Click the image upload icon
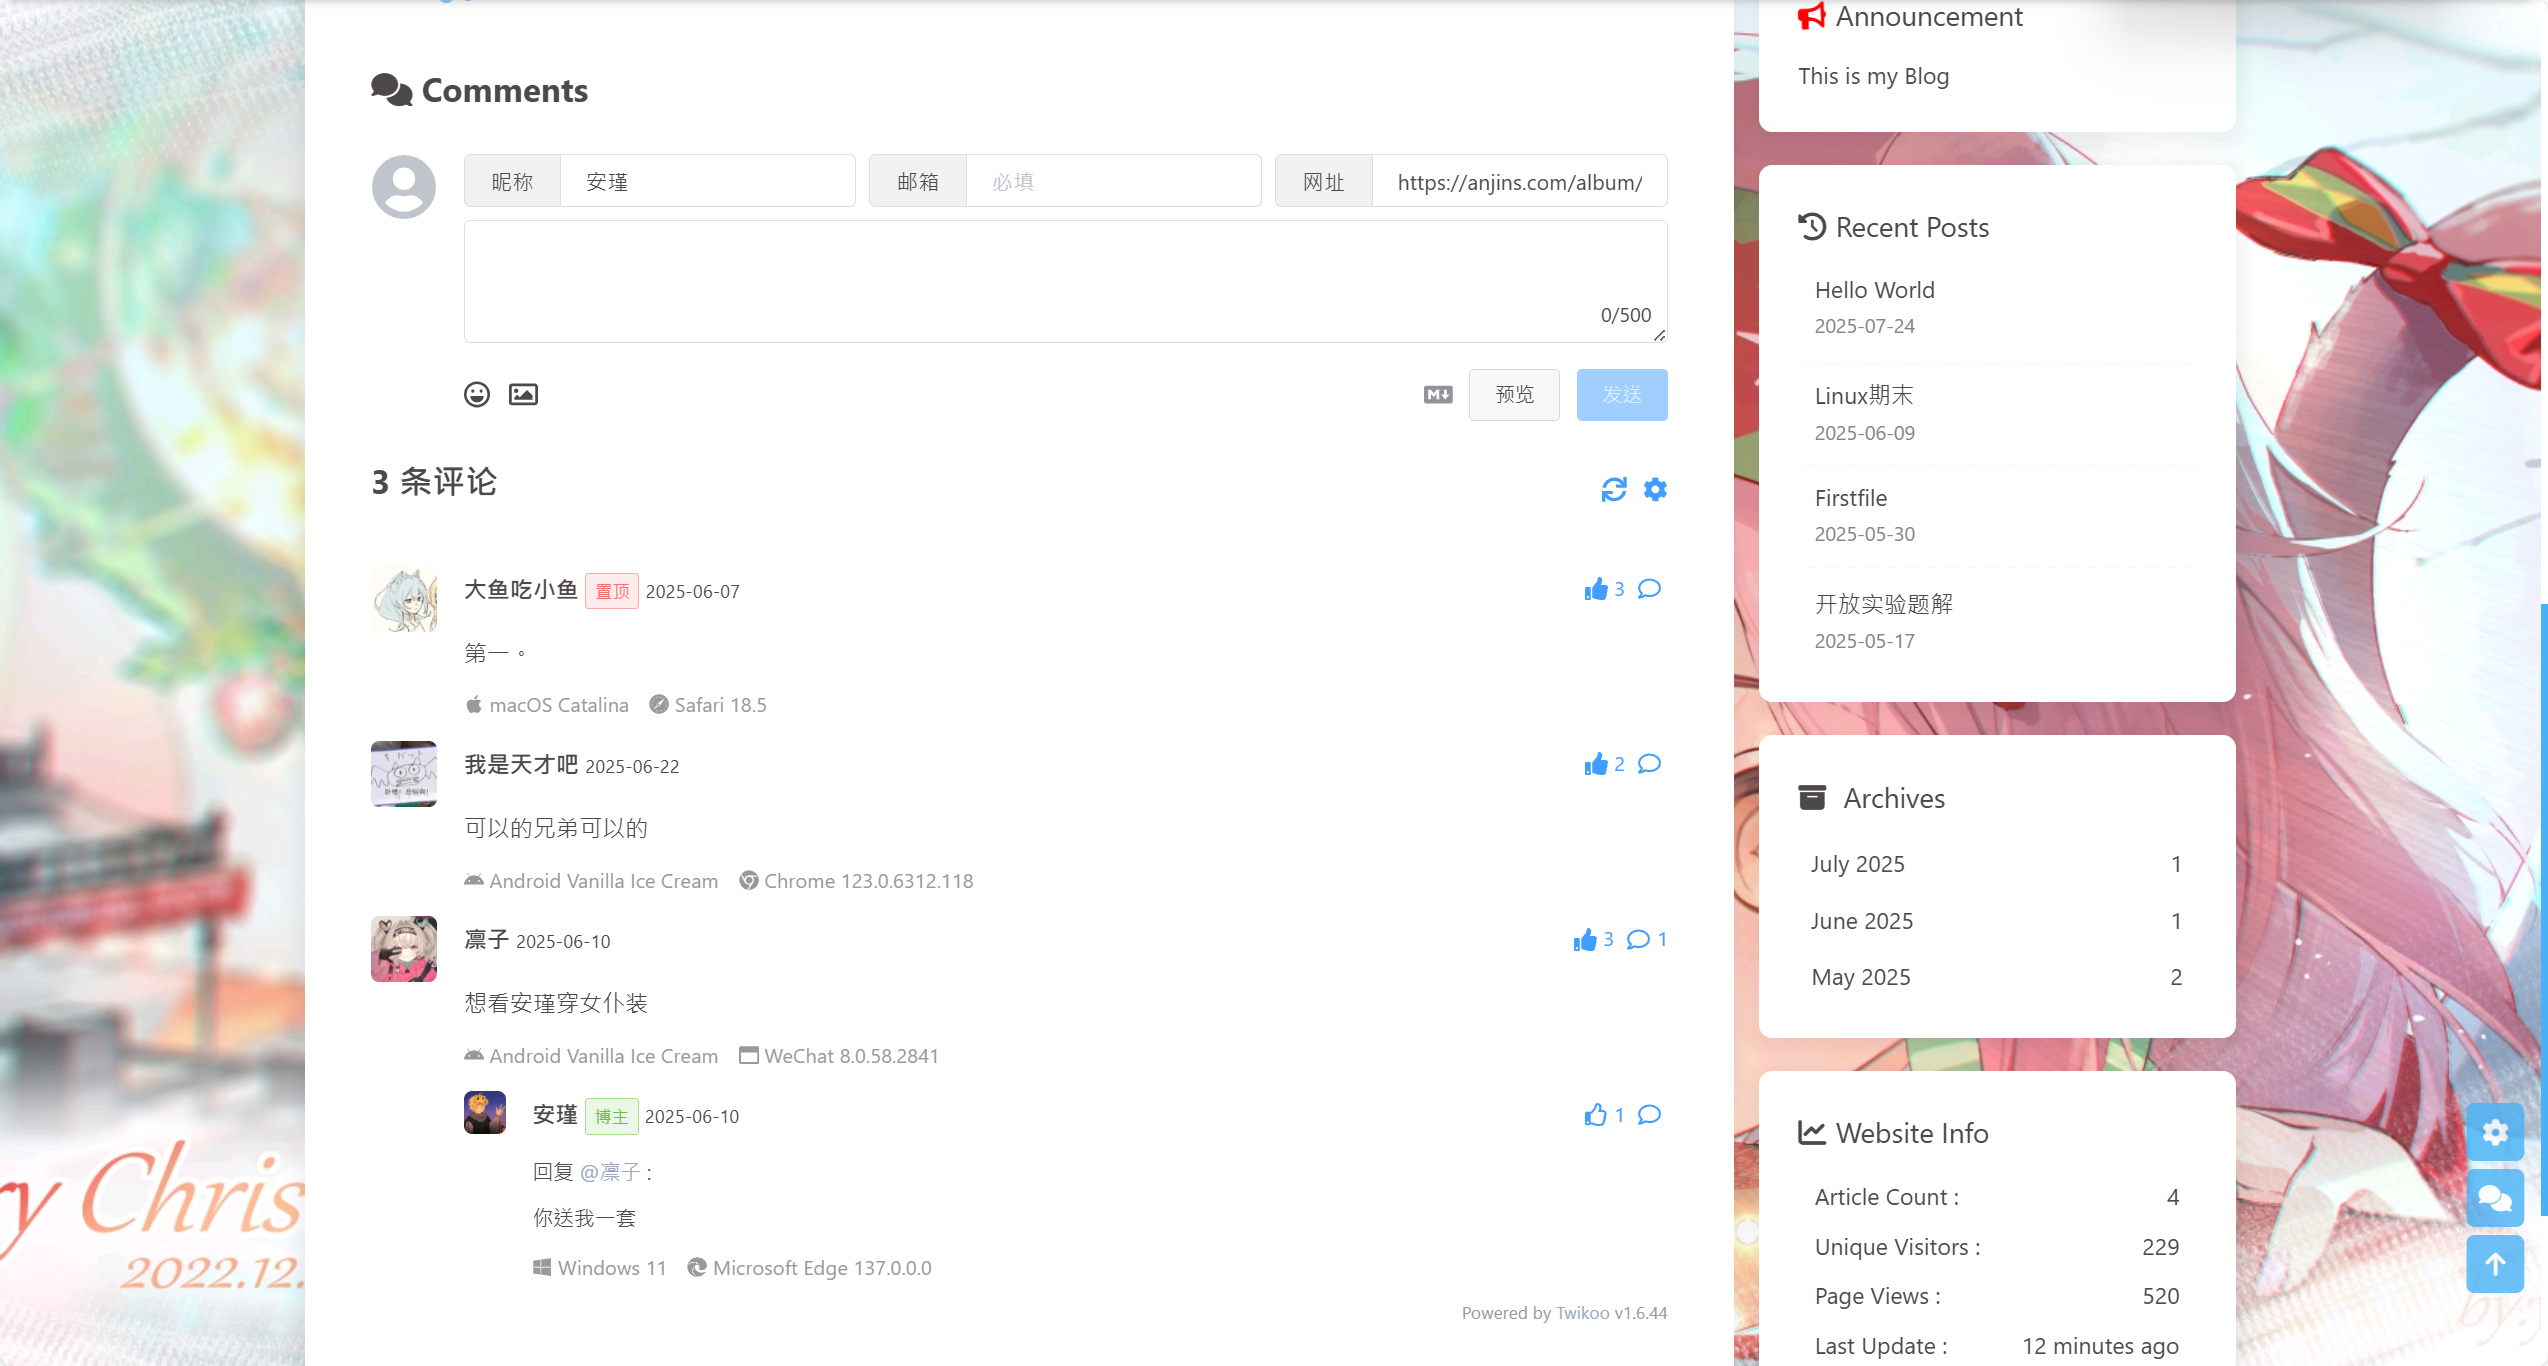 523,395
